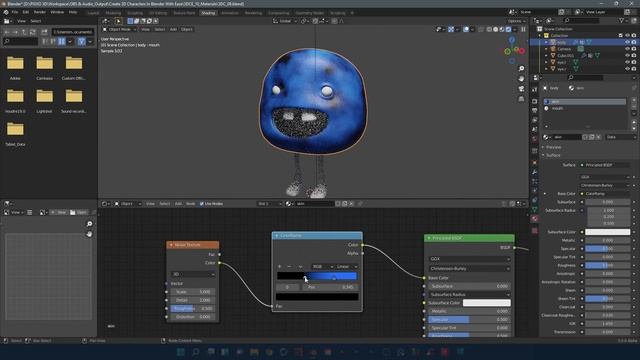Switch to solid viewport shading
The width and height of the screenshot is (640, 360).
click(496, 29)
